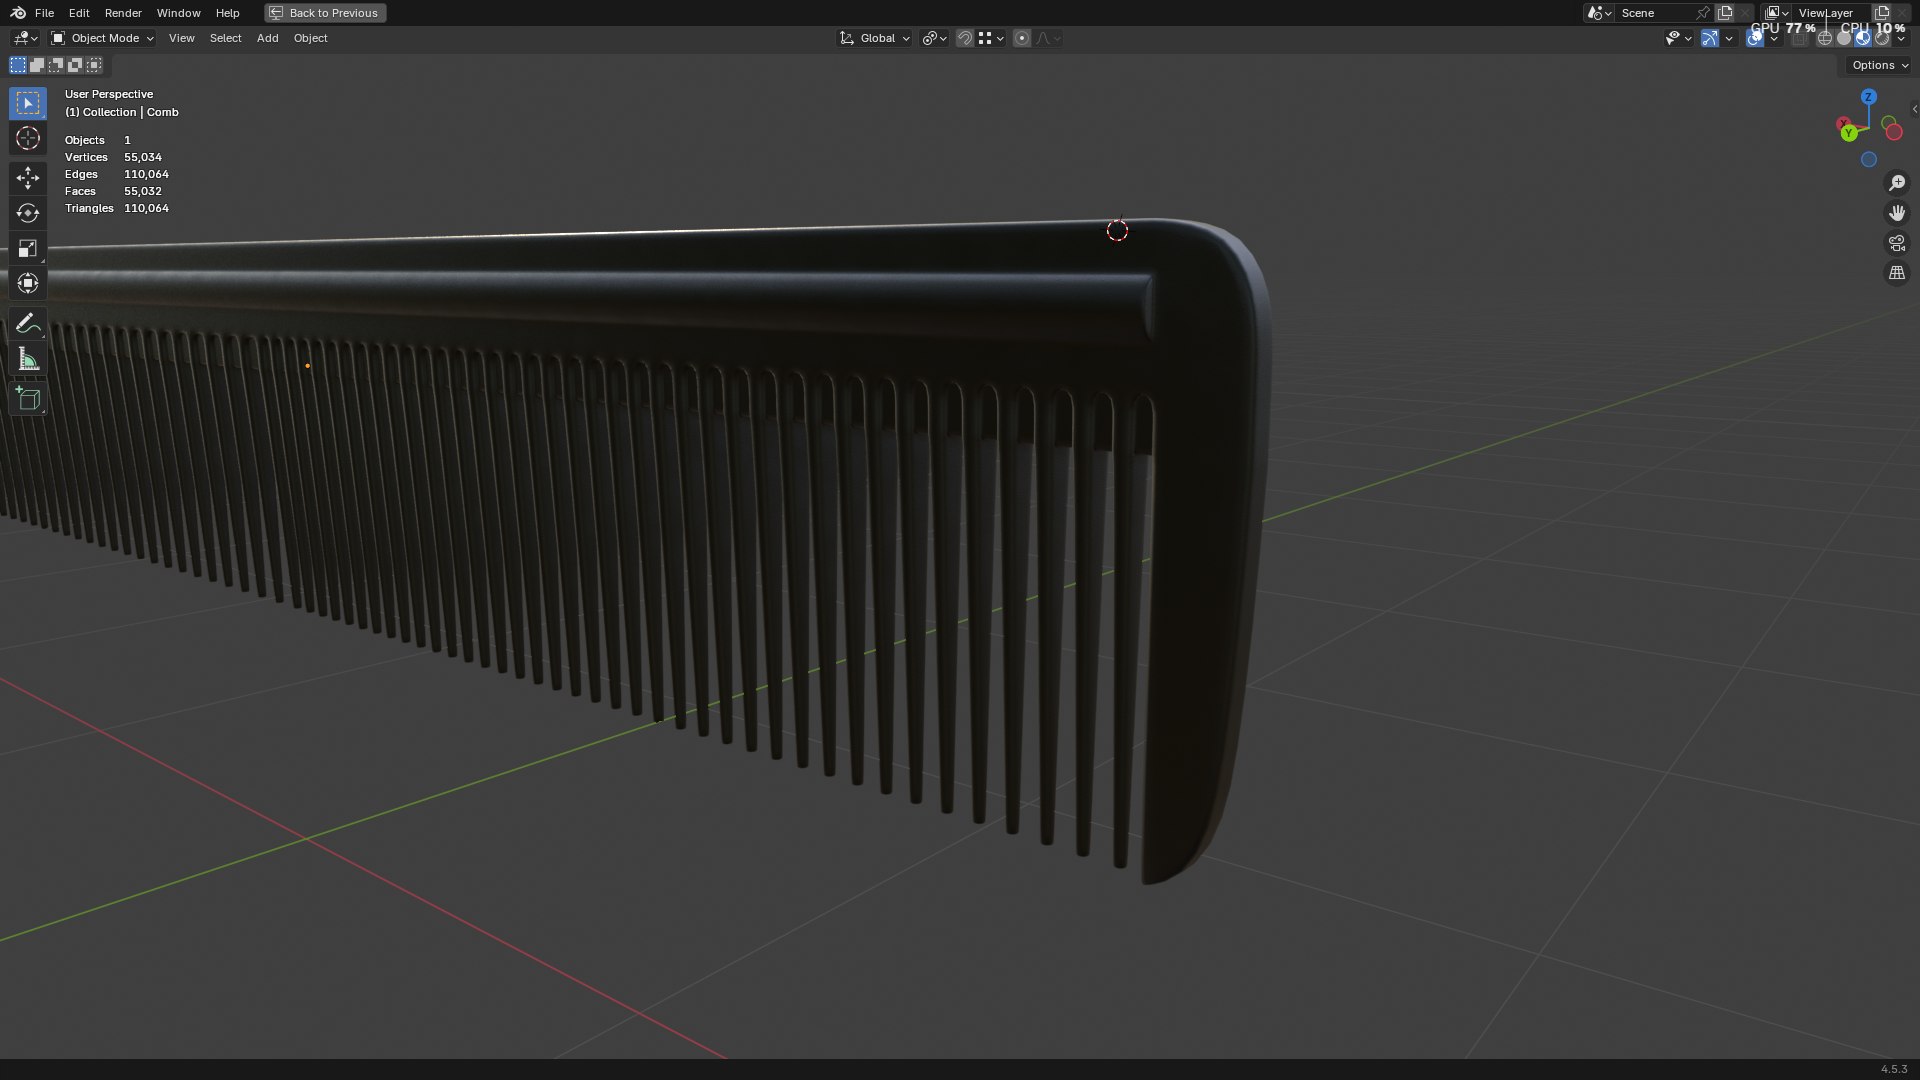
Task: Select the Transform tool
Action: point(28,283)
